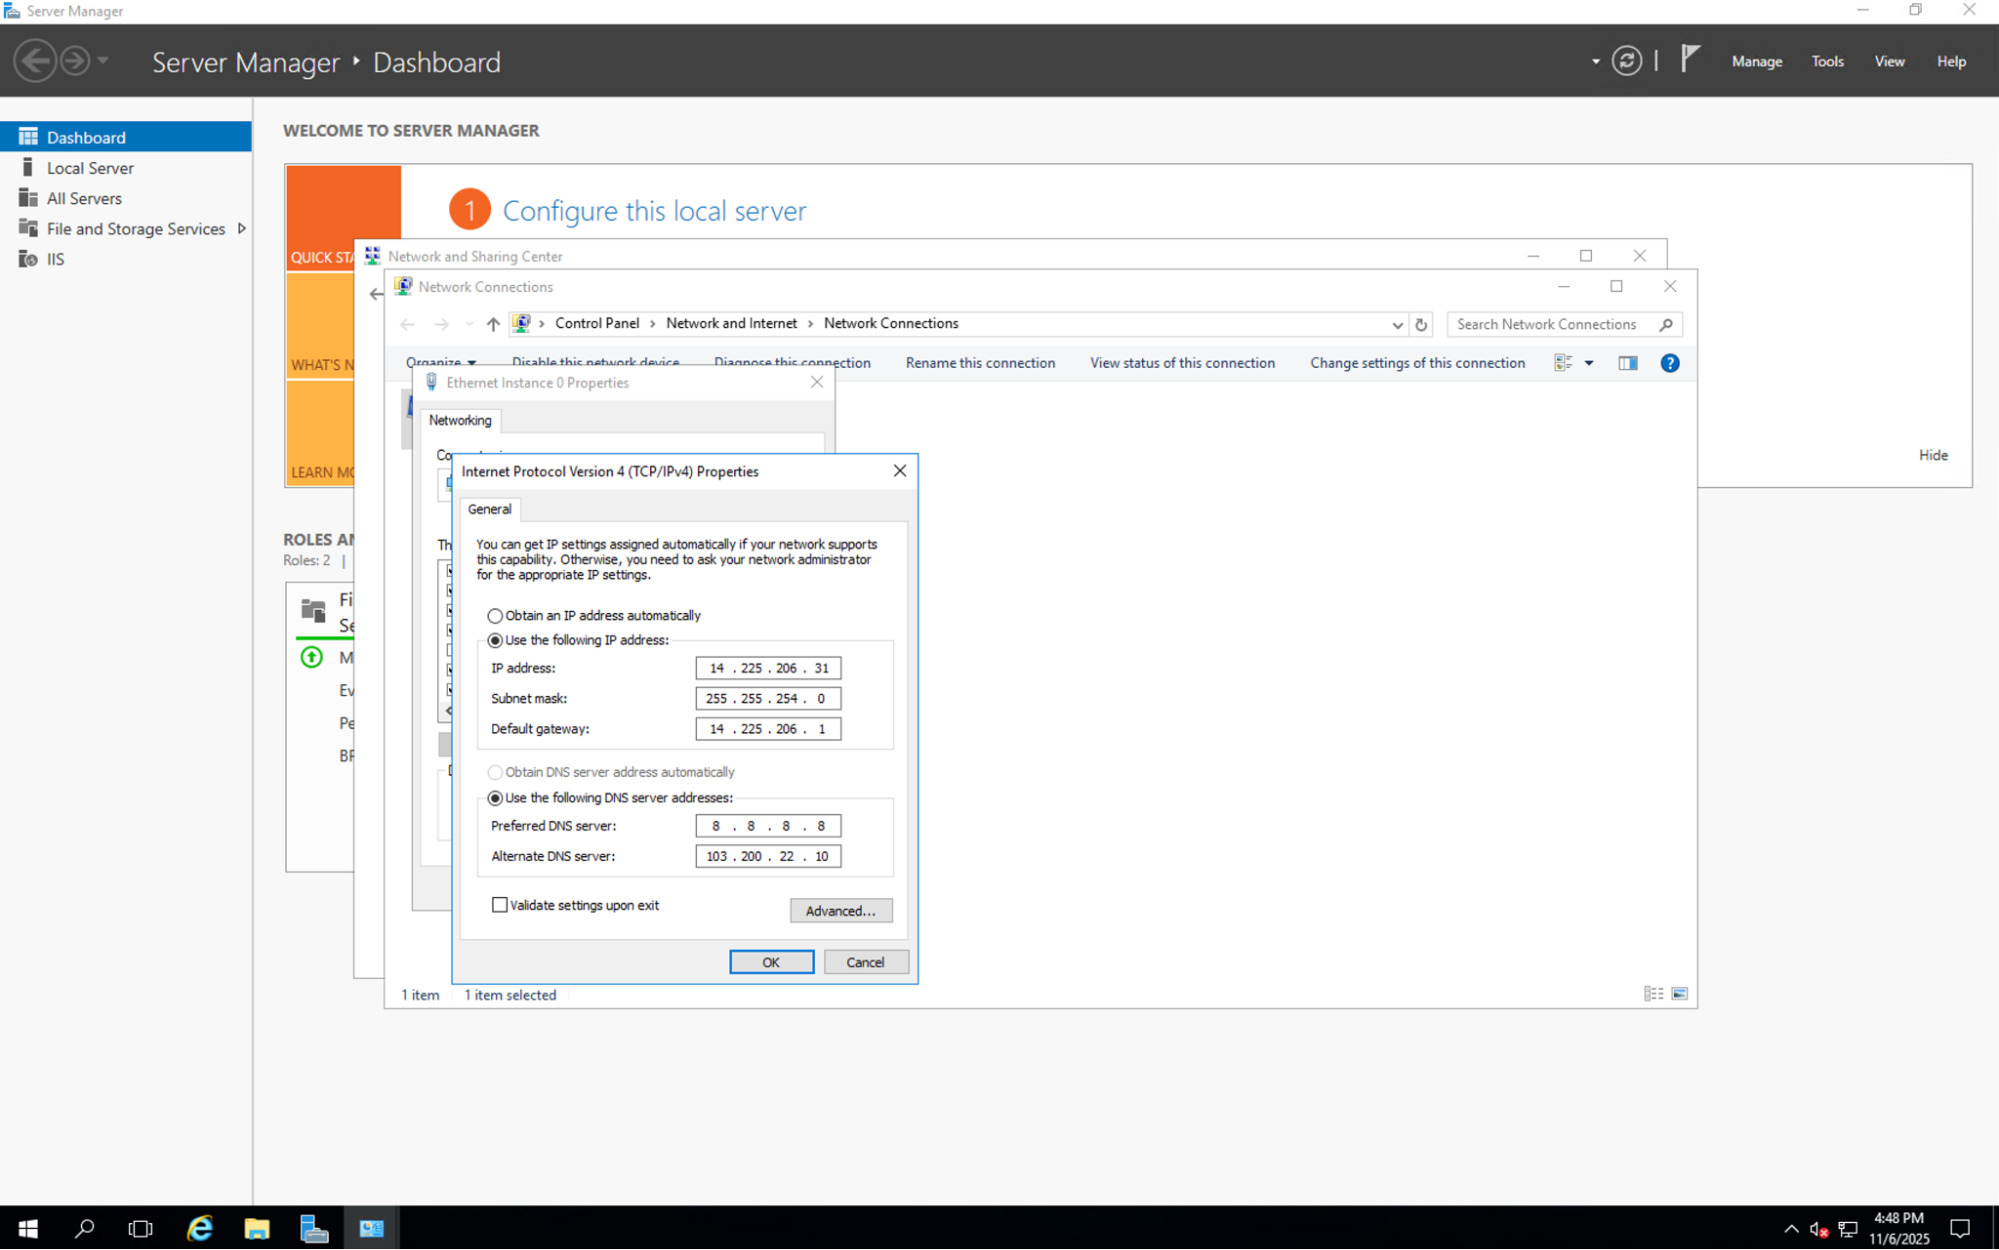Click the Local Server sidebar item
Viewport: 1999px width, 1250px height.
click(x=90, y=168)
